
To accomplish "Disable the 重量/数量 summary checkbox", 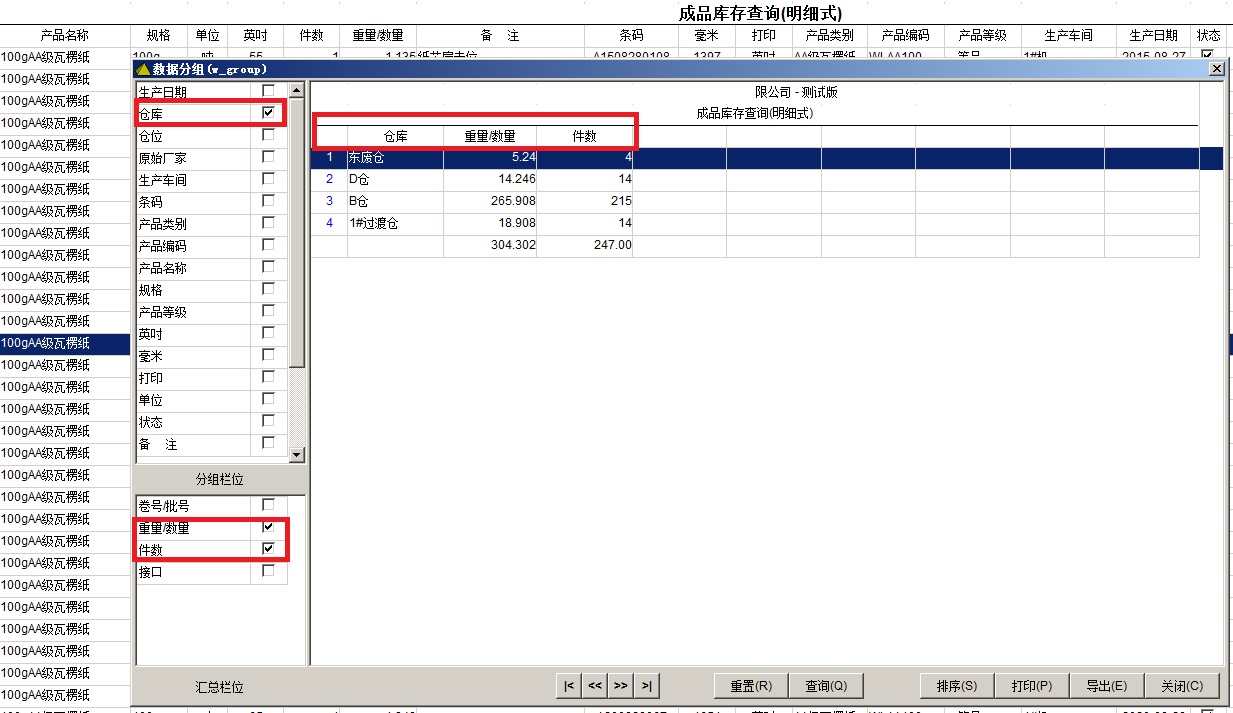I will pos(268,527).
